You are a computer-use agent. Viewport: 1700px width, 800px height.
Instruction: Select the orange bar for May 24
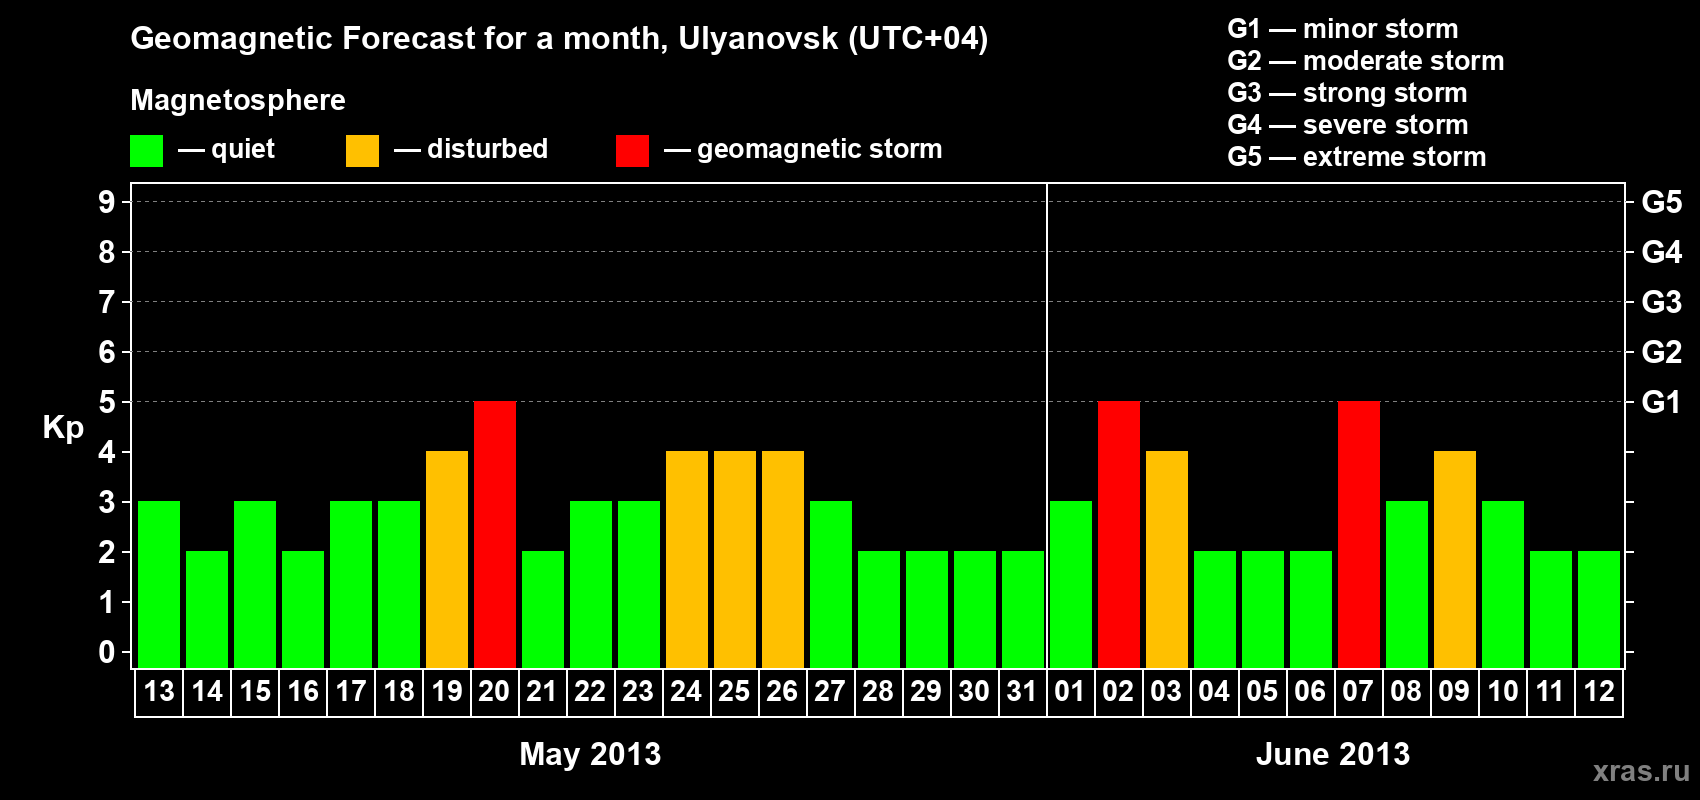[687, 559]
